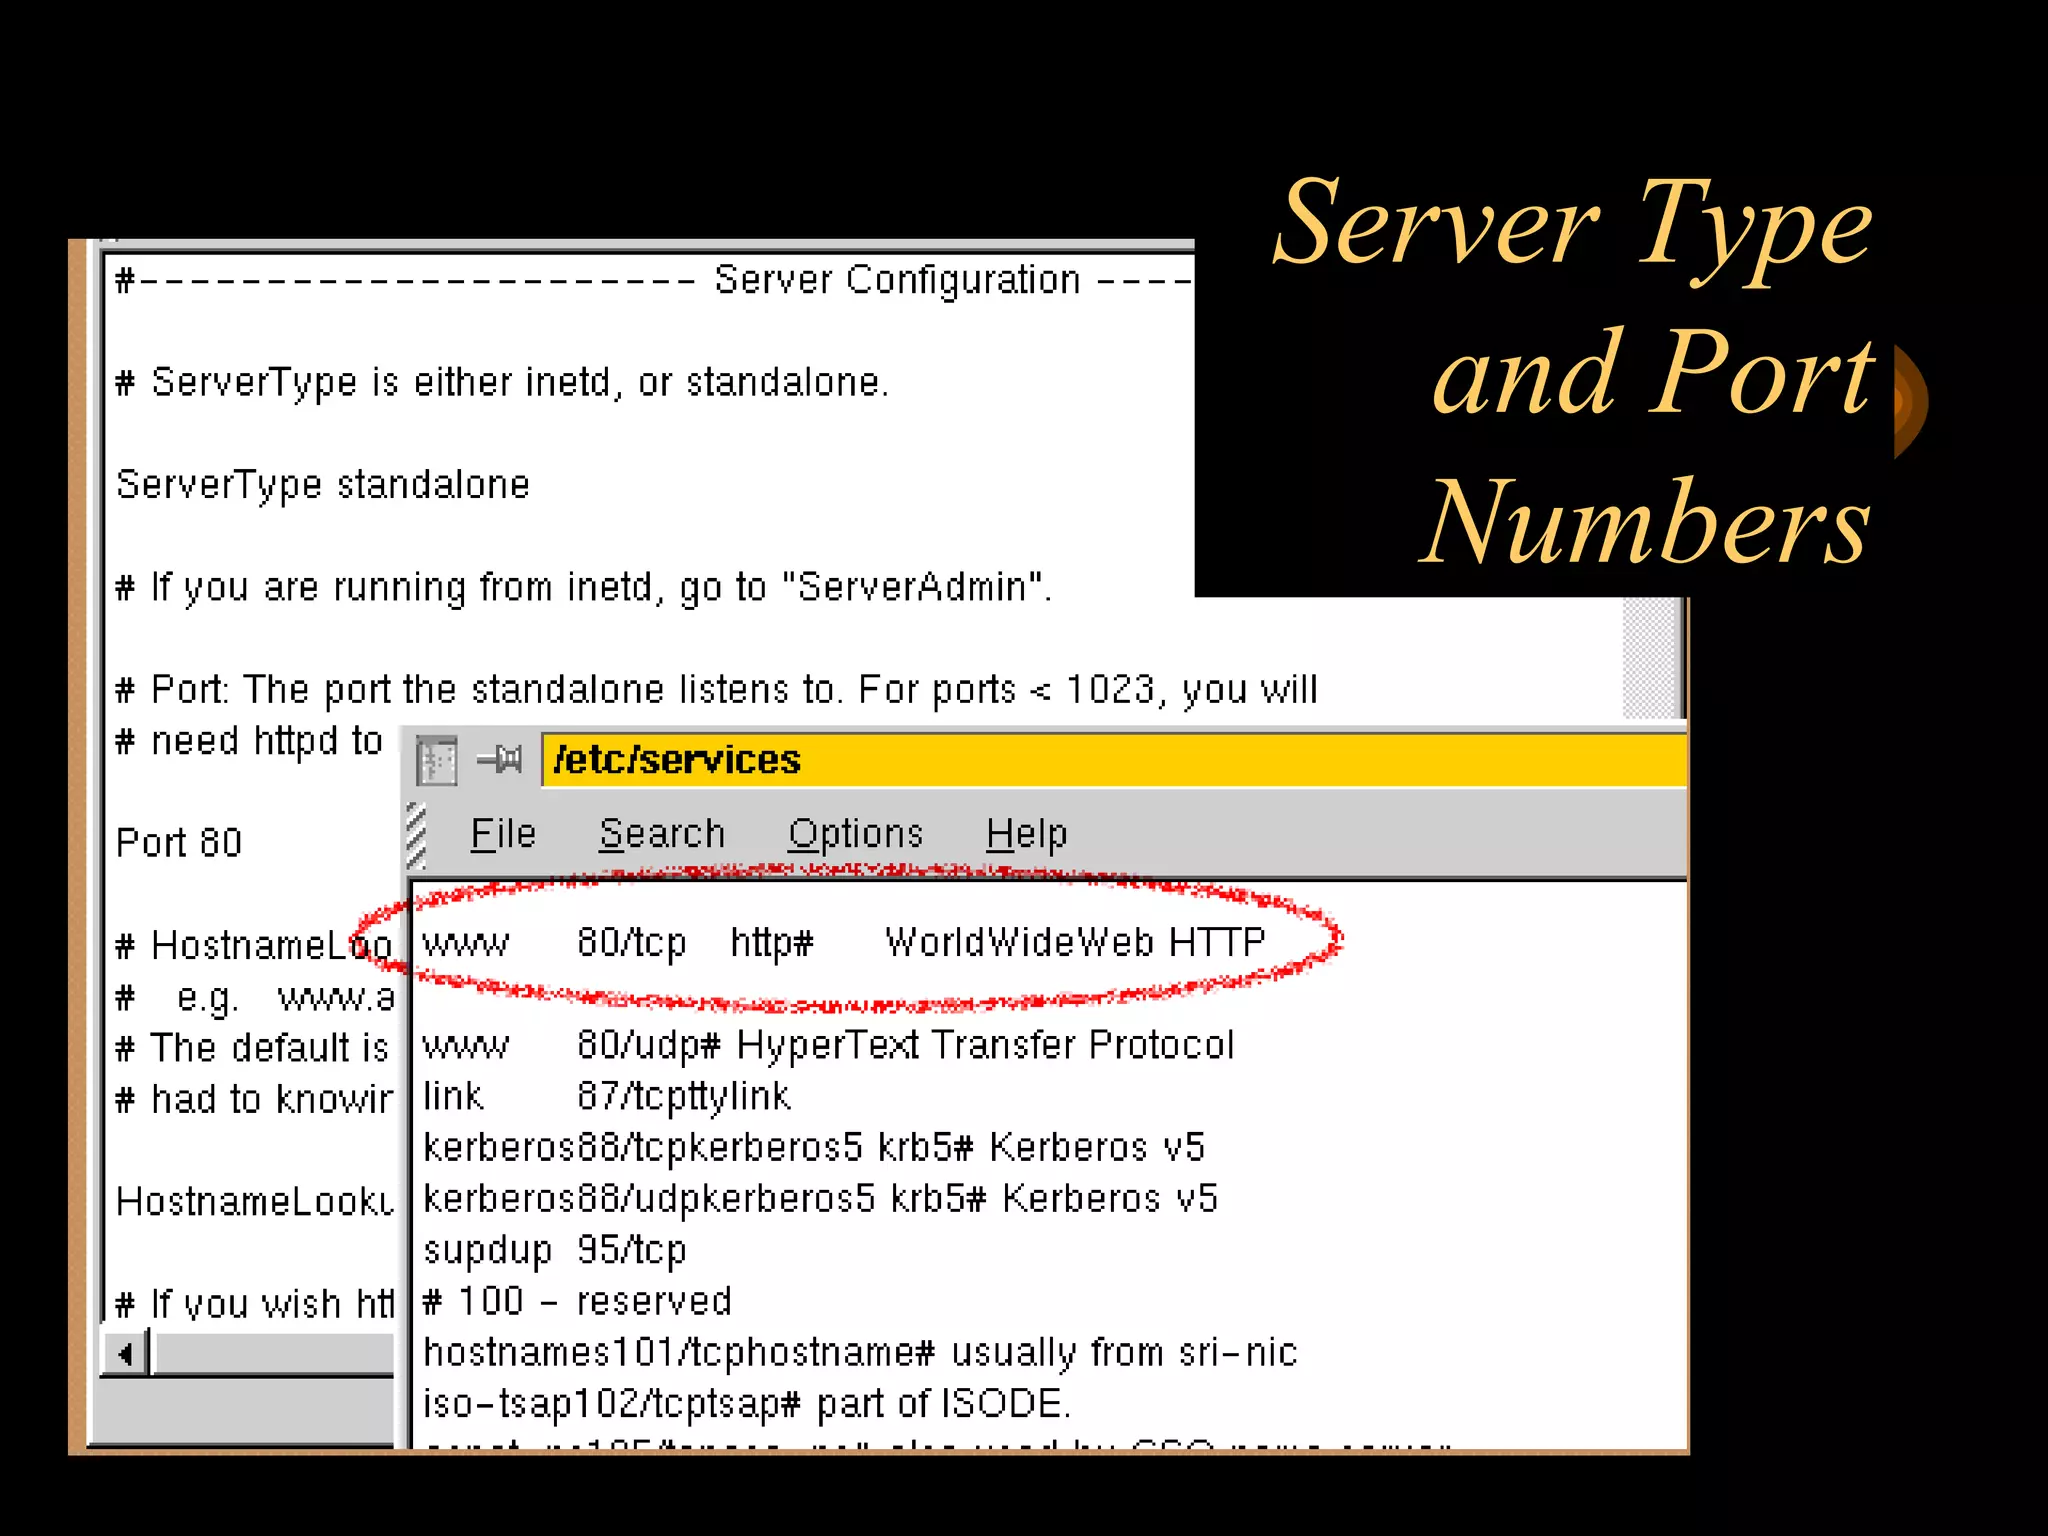Click the 'Server Configuration' header line
The image size is (2048, 1536).
point(655,280)
